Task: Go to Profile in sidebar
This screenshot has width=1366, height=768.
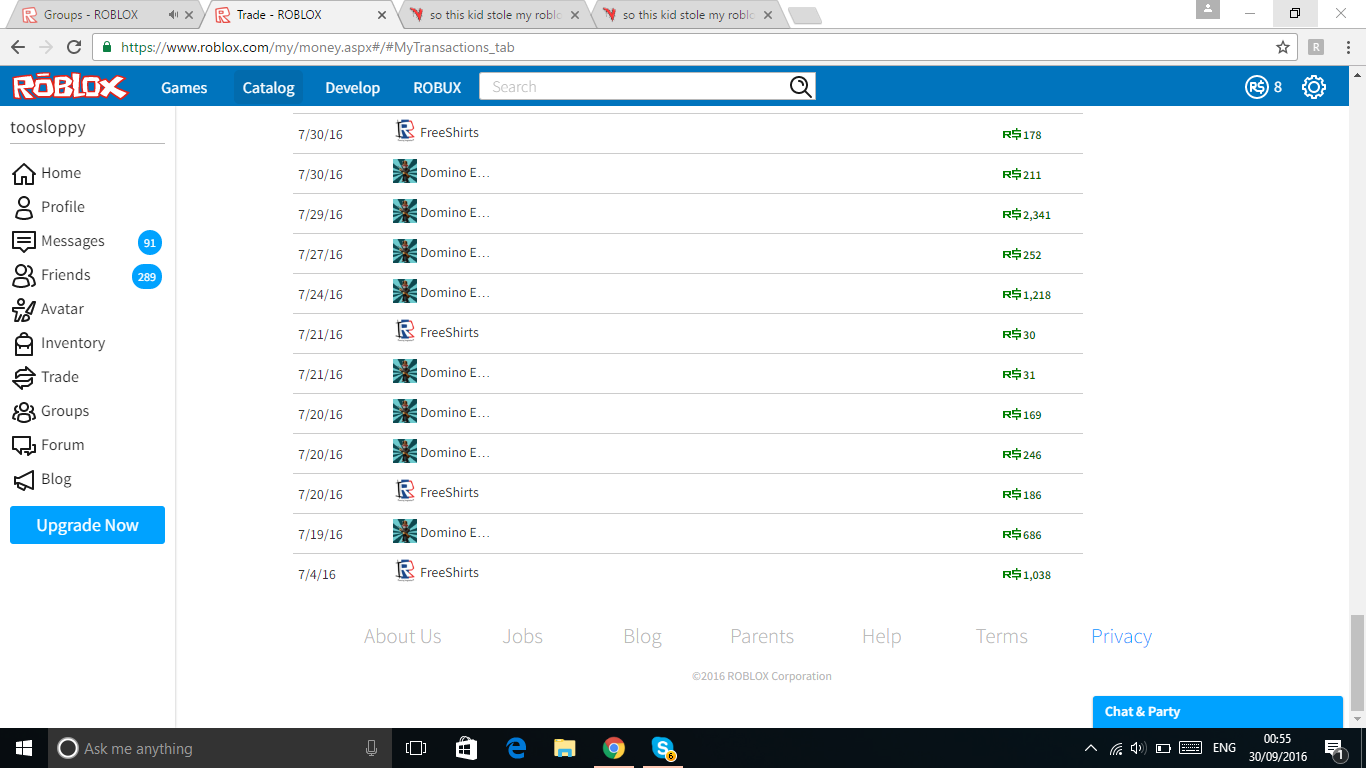Action: coord(48,207)
